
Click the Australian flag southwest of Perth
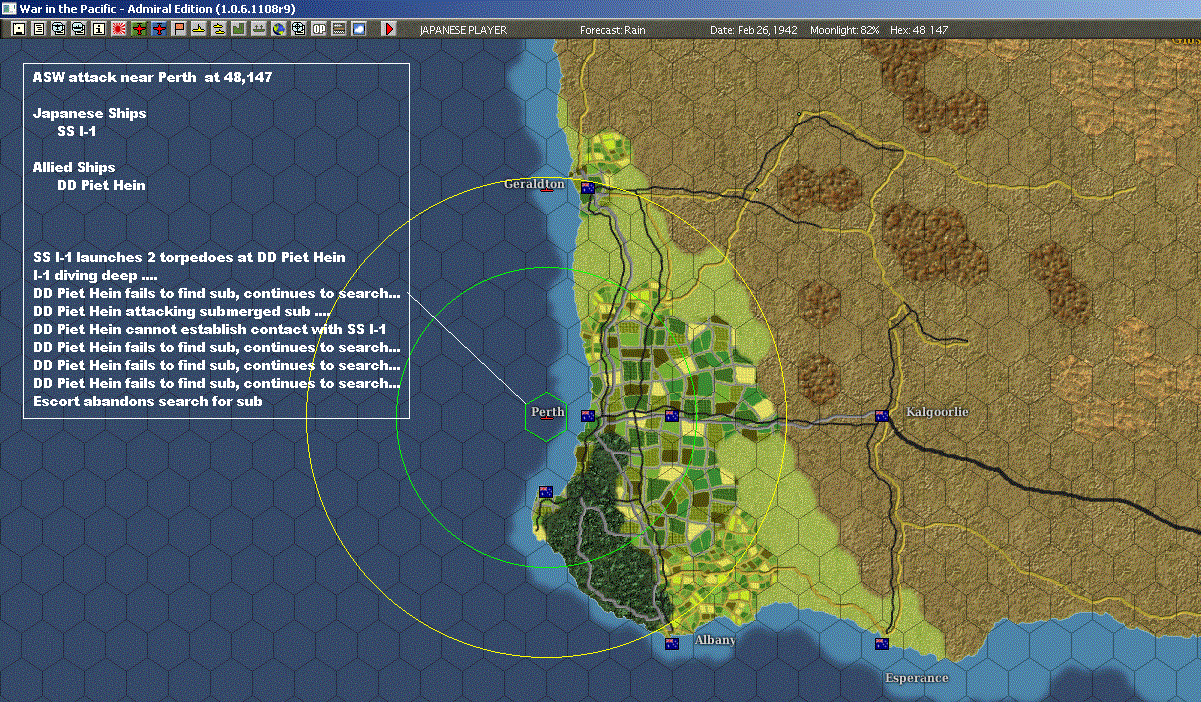tap(546, 491)
